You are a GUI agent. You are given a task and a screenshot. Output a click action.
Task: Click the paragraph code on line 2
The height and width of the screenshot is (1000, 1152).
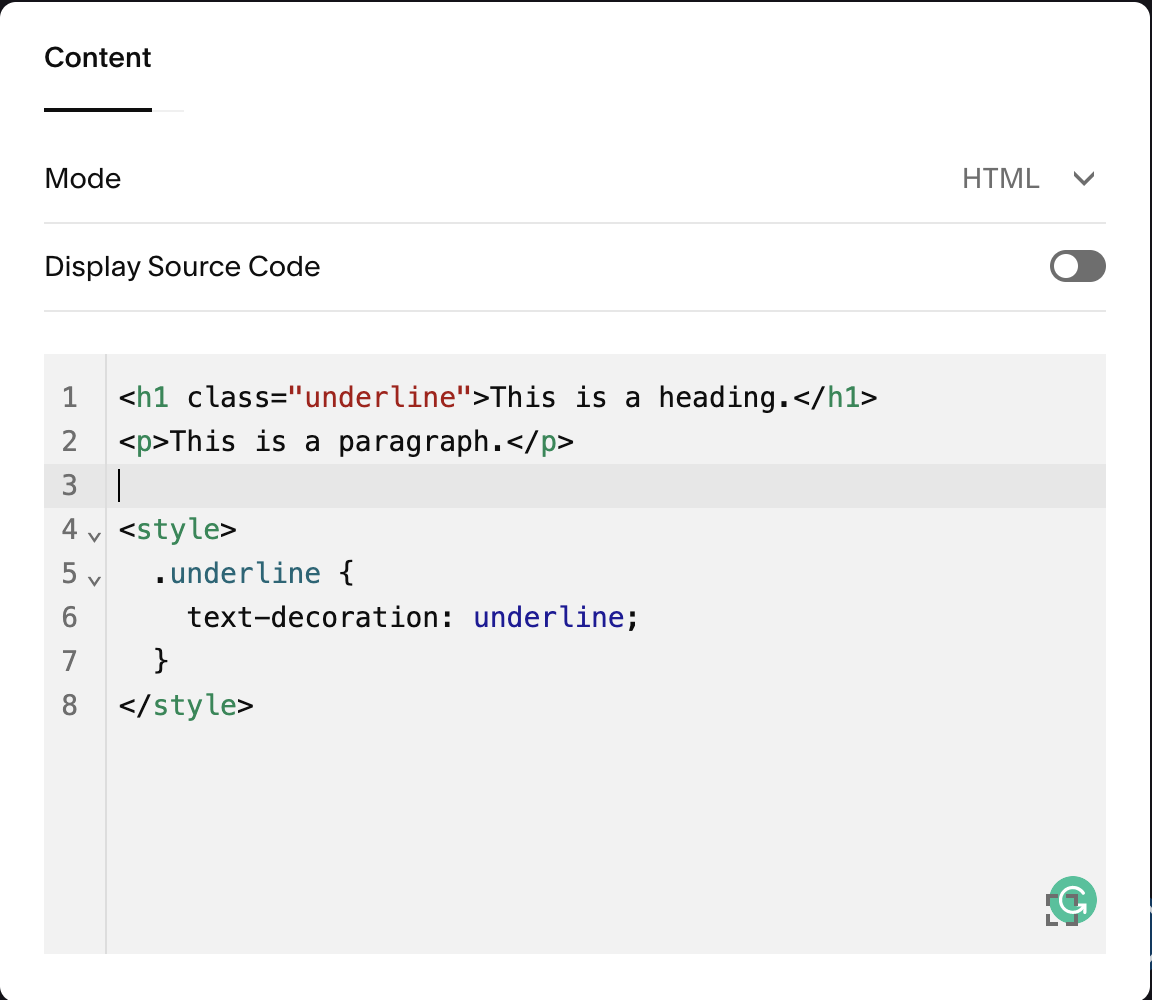[x=346, y=442]
